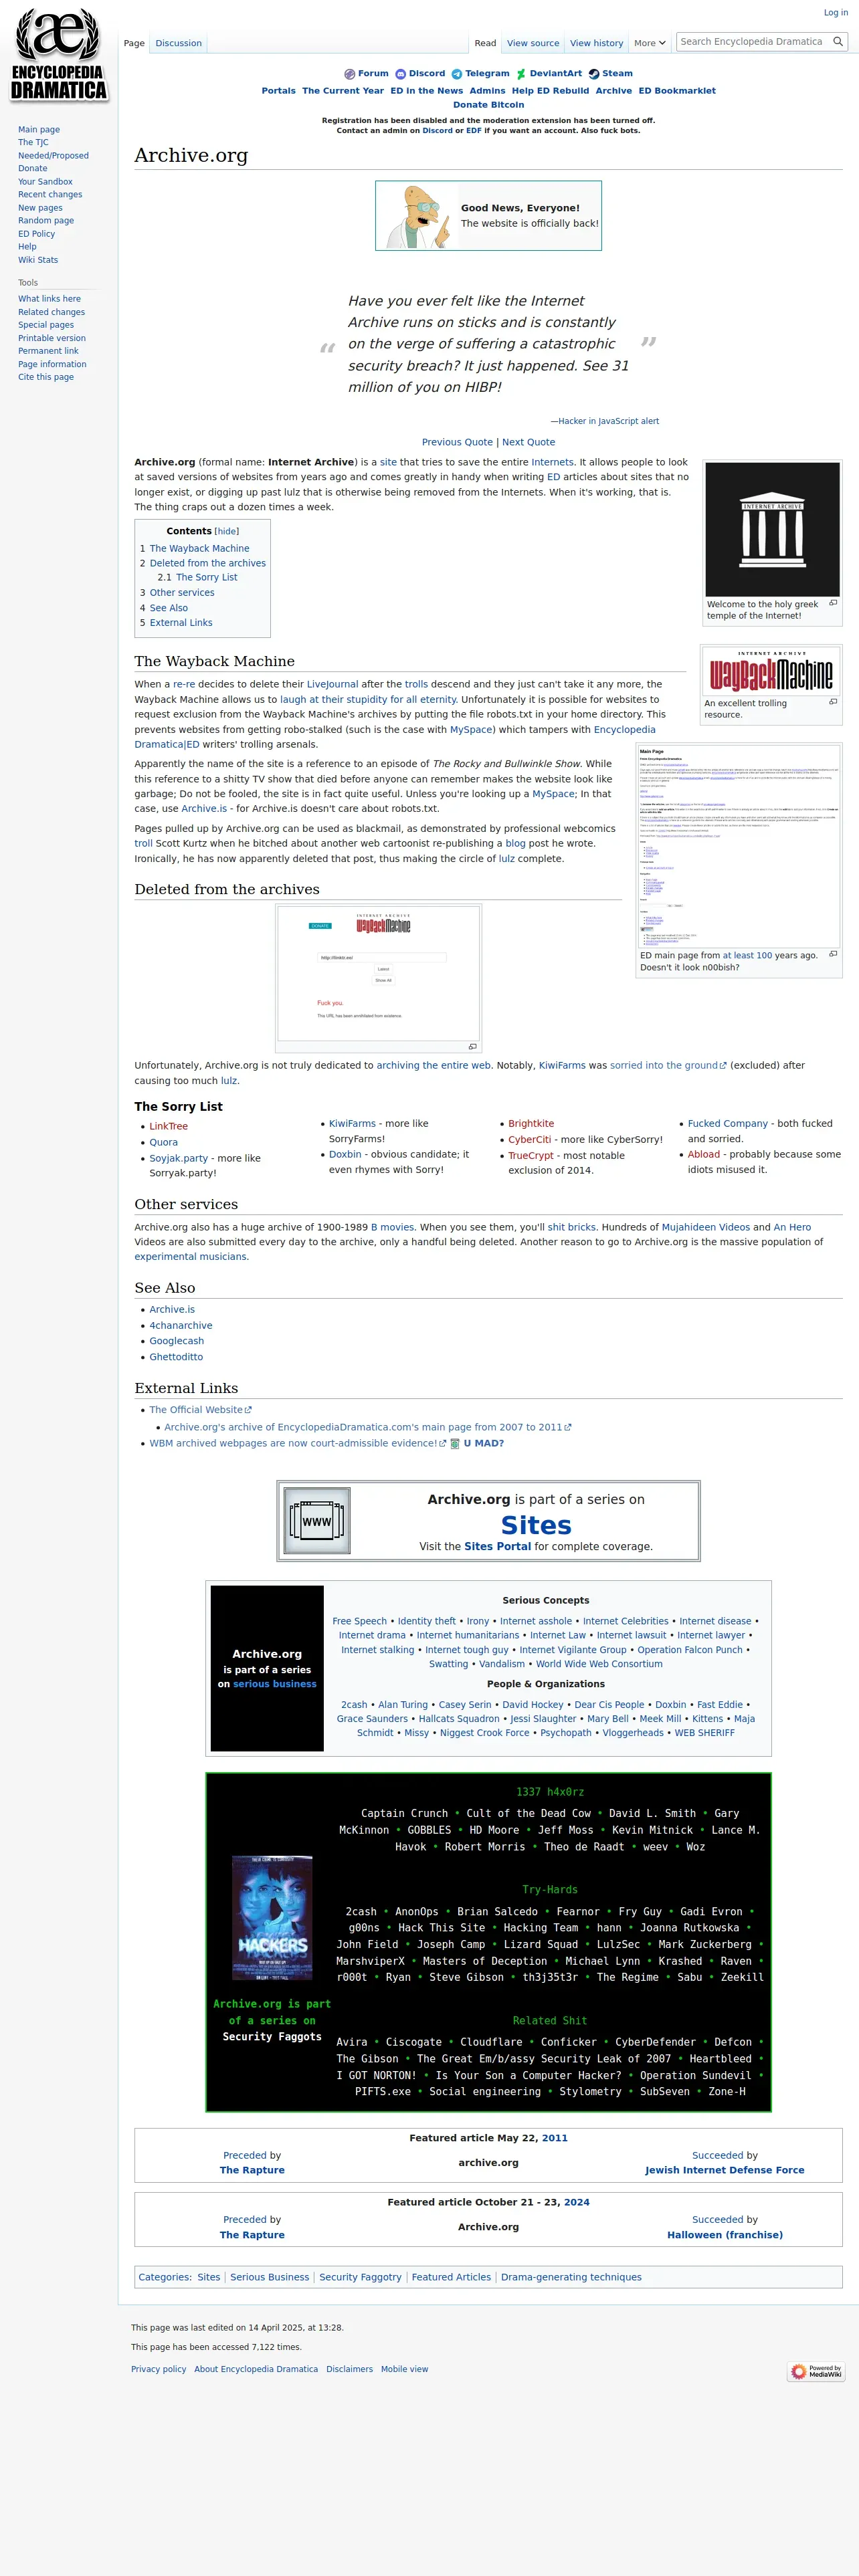Click the Encyclopedia Dramatica logo
This screenshot has height=2576, width=859.
[58, 55]
